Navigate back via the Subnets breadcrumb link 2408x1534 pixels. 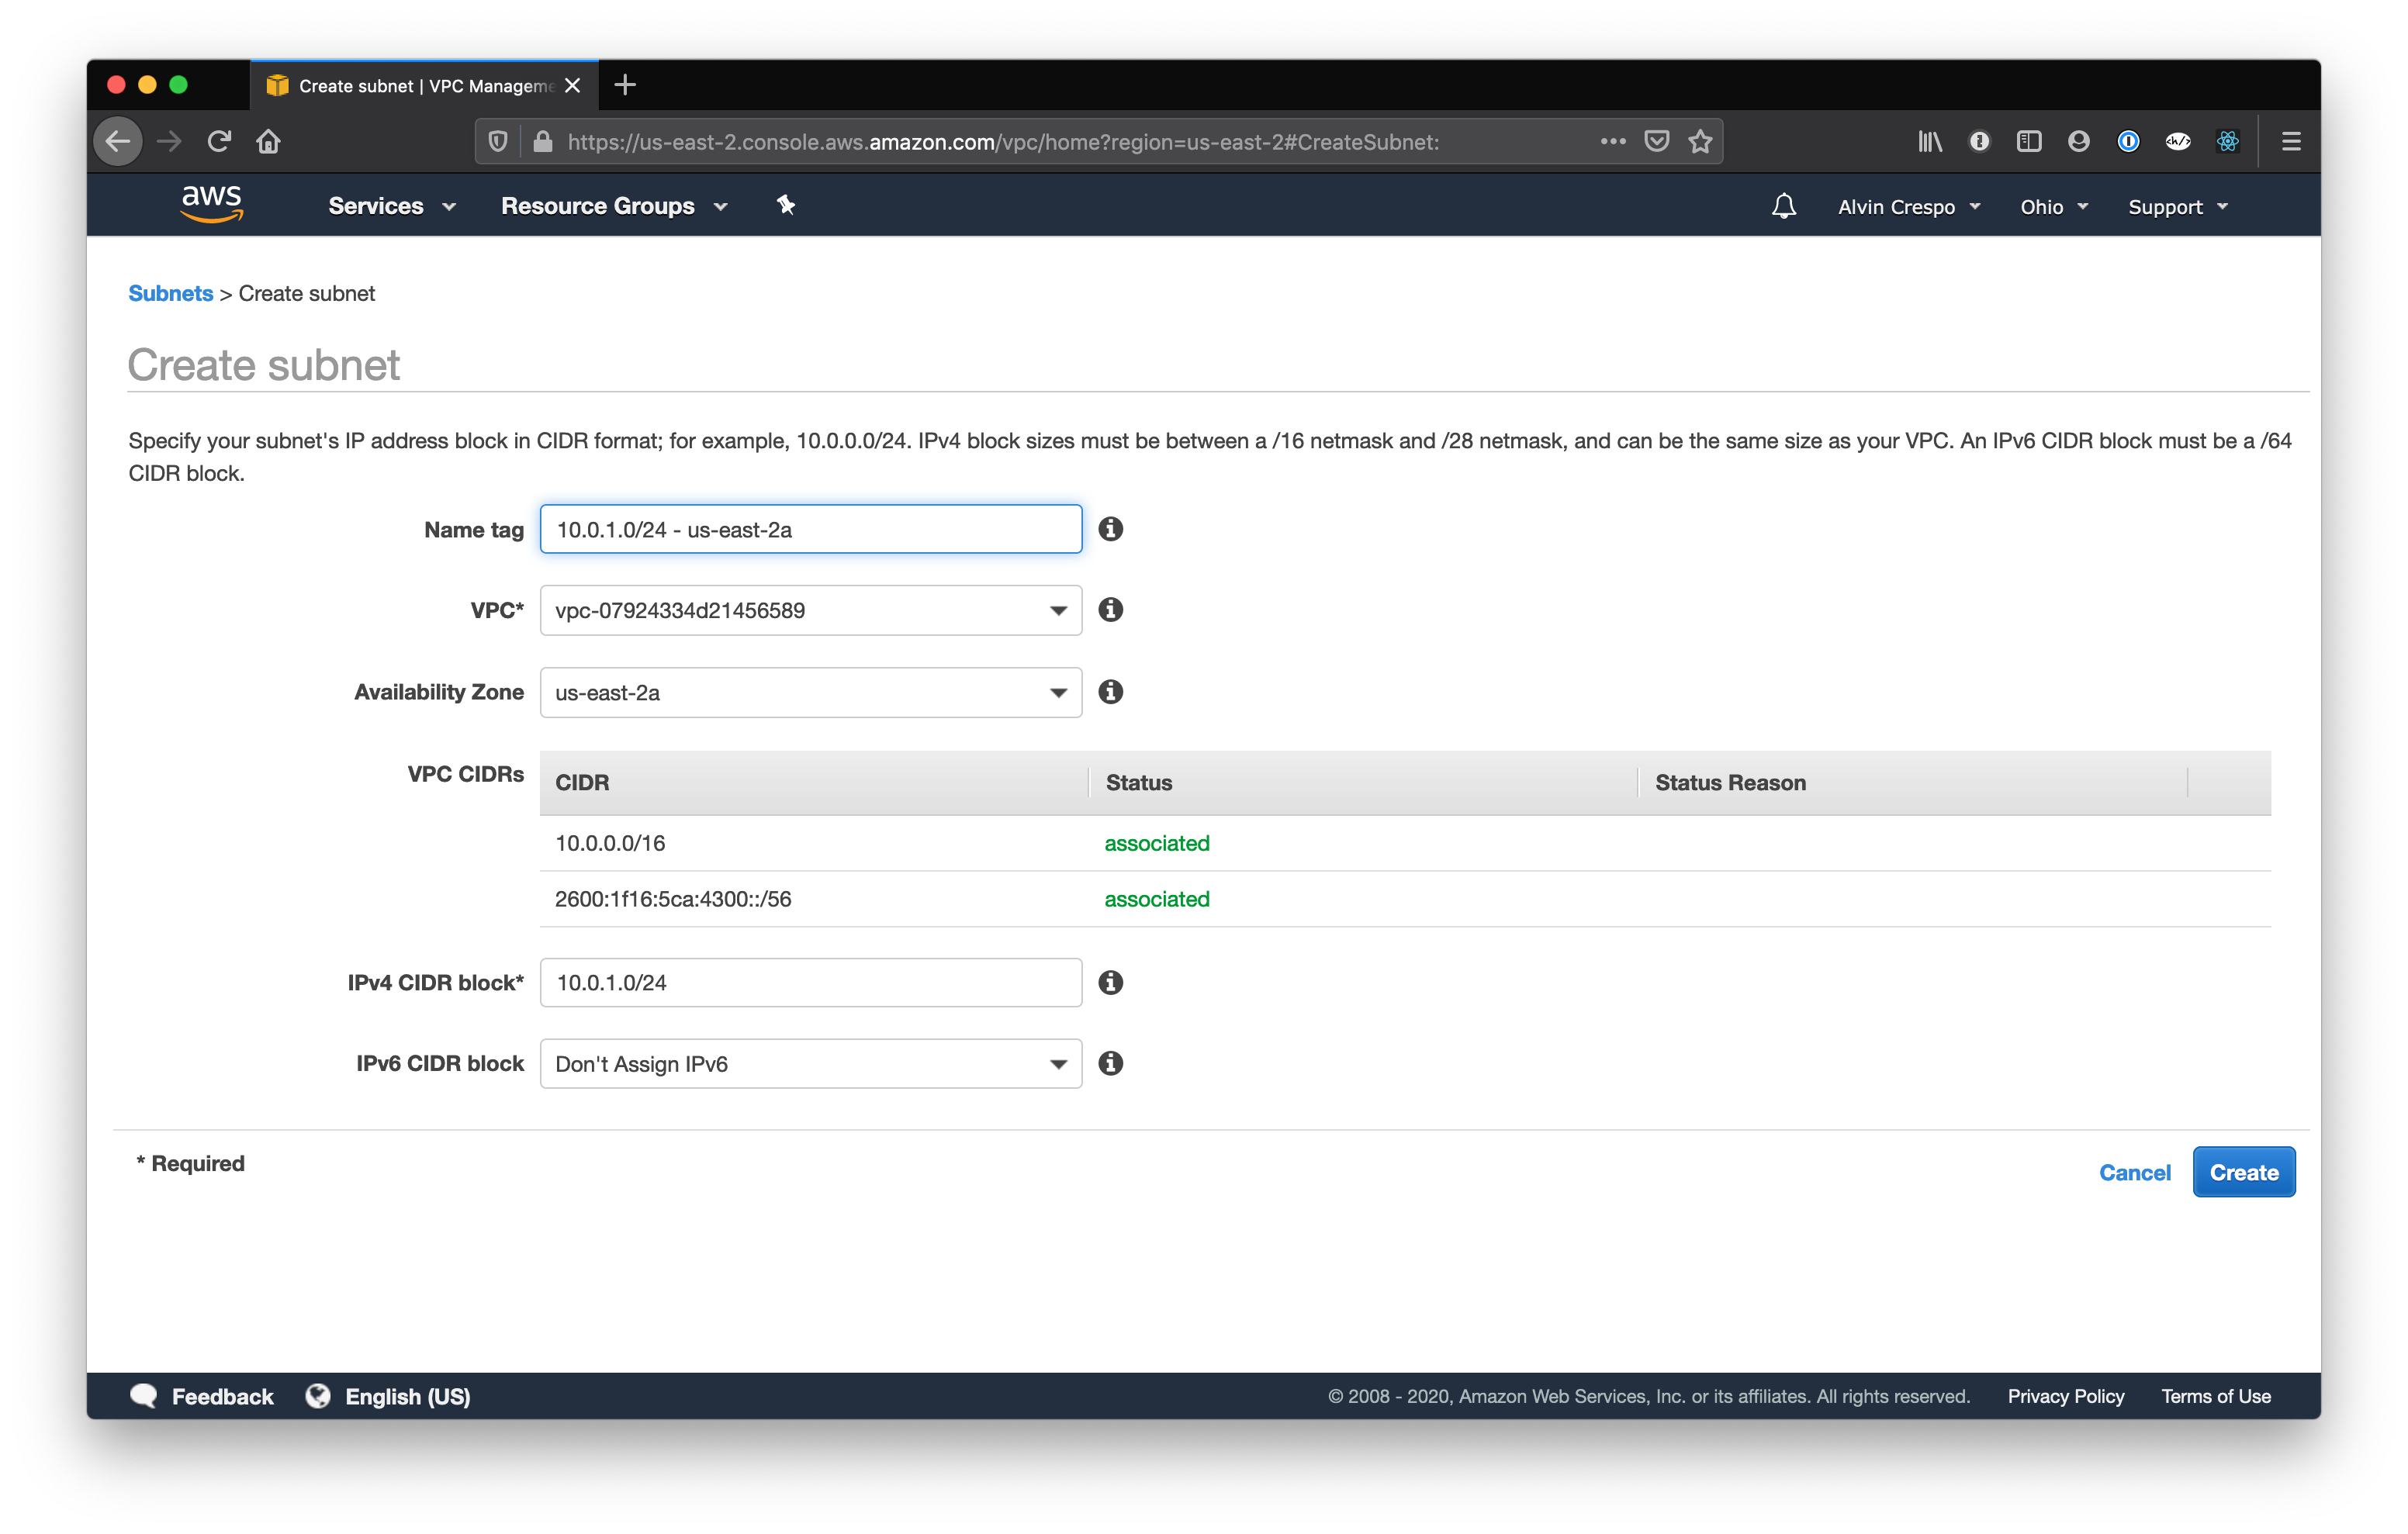coord(170,293)
